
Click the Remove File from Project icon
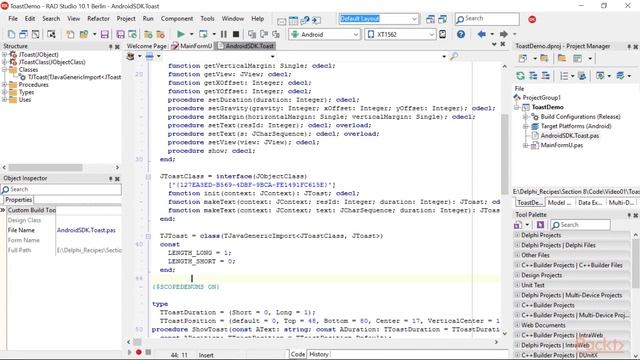pos(161,35)
